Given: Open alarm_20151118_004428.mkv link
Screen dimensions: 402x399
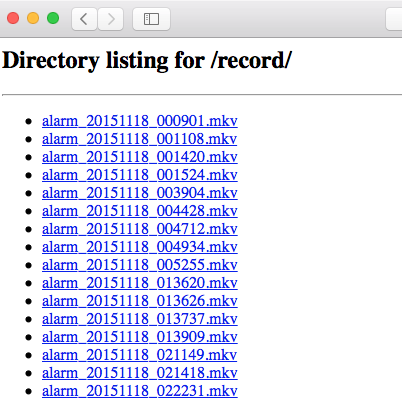Looking at the screenshot, I should pos(140,211).
